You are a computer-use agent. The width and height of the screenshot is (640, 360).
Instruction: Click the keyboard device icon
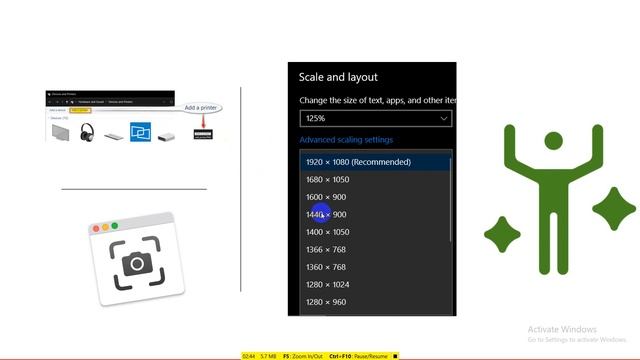pos(114,136)
